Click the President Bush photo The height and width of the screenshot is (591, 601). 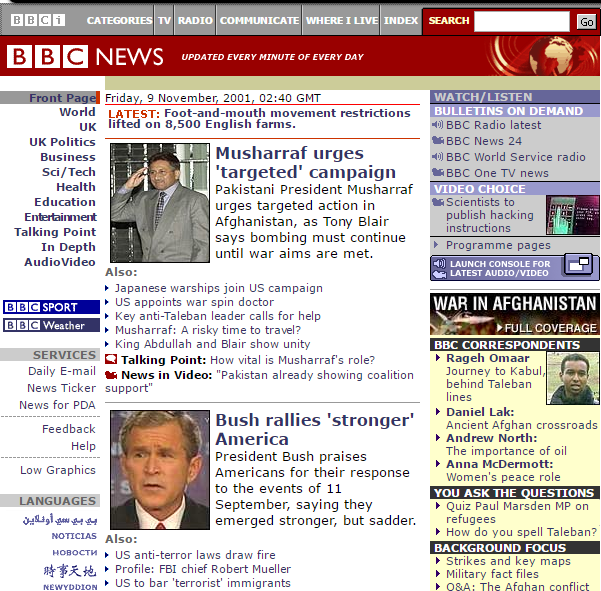160,470
